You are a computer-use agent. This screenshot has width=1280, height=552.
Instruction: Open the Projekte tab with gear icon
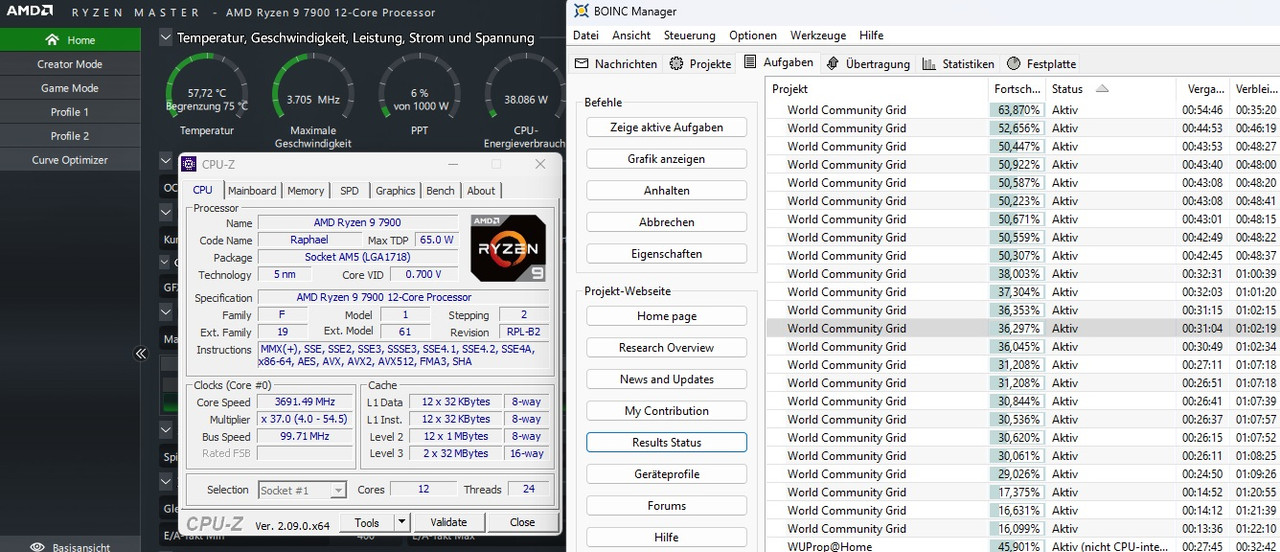[700, 63]
